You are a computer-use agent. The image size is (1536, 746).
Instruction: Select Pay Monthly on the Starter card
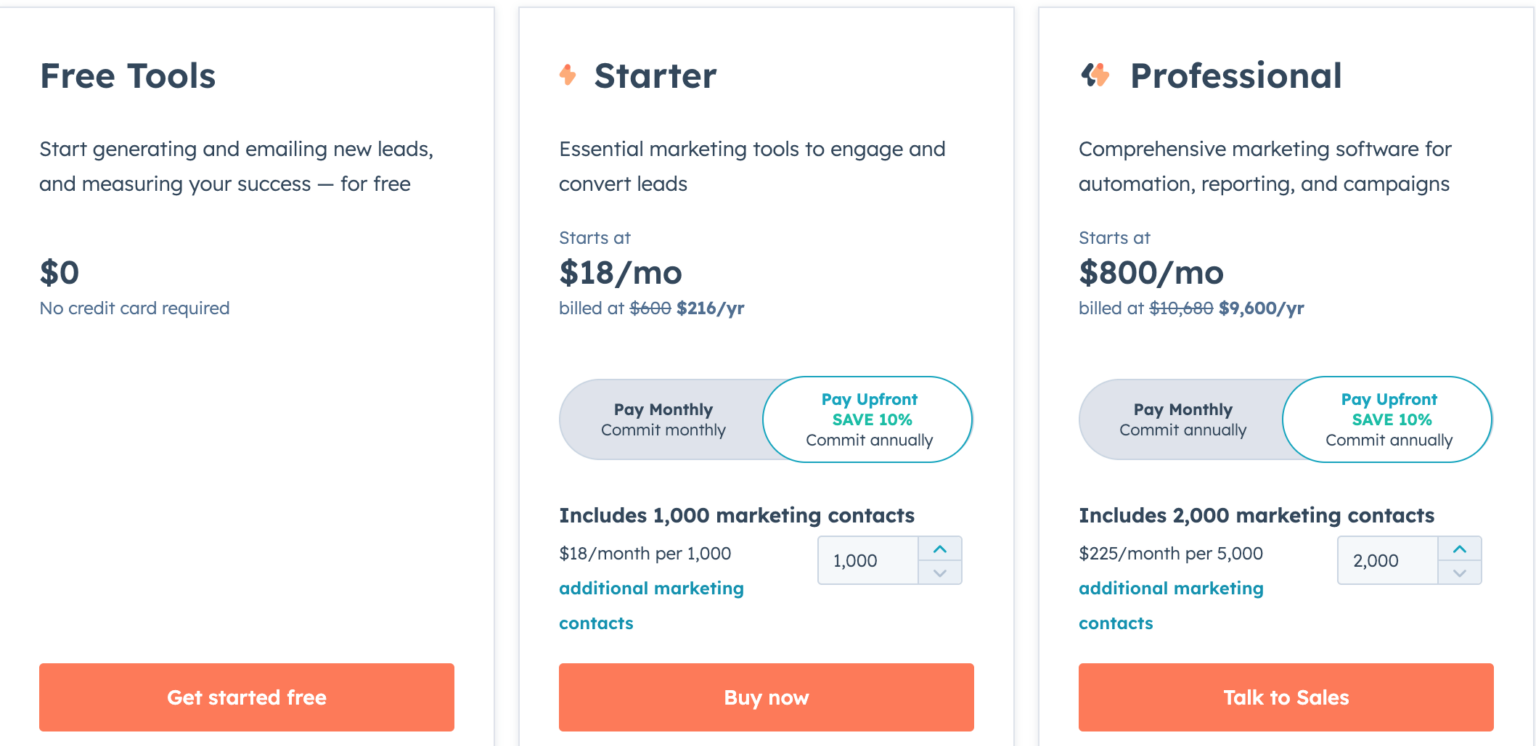[x=663, y=419]
